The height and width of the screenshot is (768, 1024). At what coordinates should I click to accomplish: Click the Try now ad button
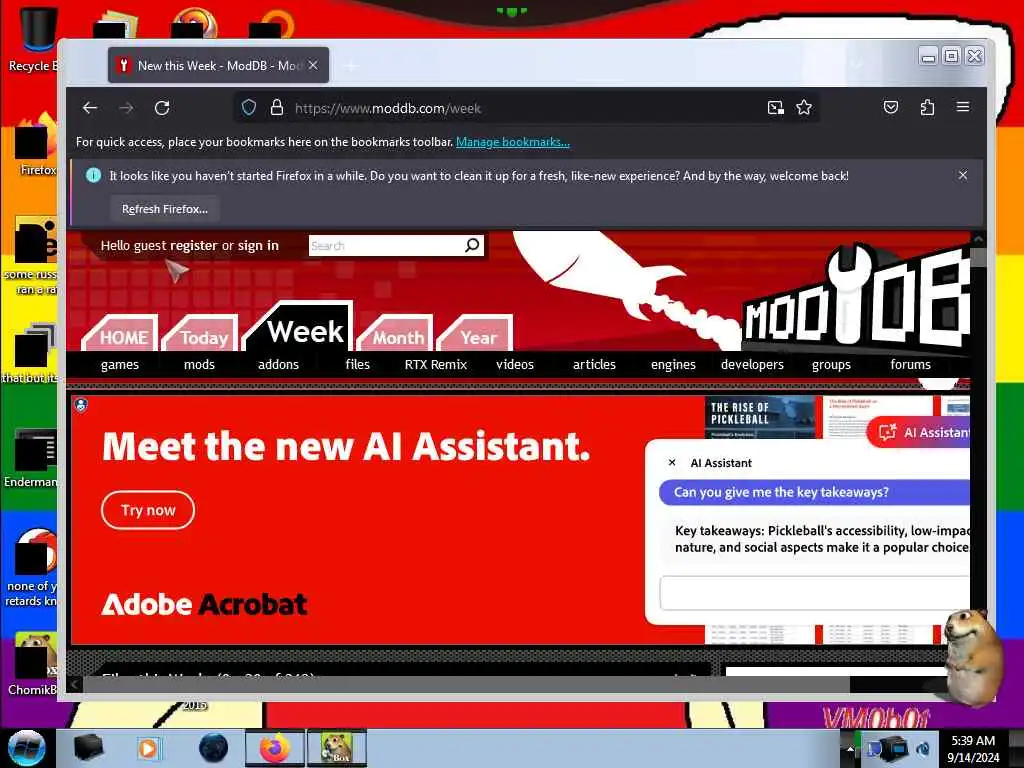148,510
